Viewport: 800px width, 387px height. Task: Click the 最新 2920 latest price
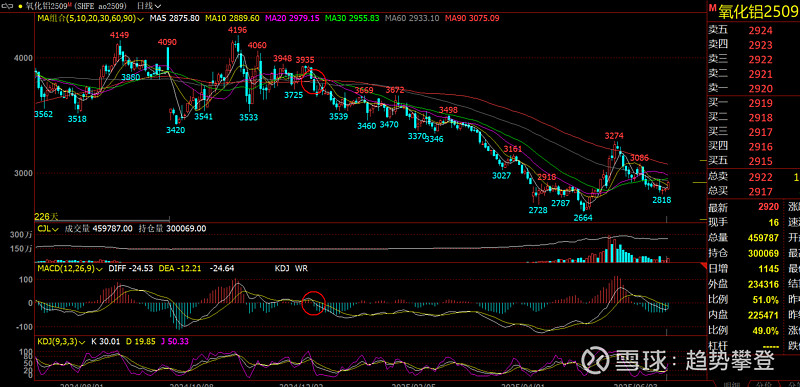pos(768,207)
